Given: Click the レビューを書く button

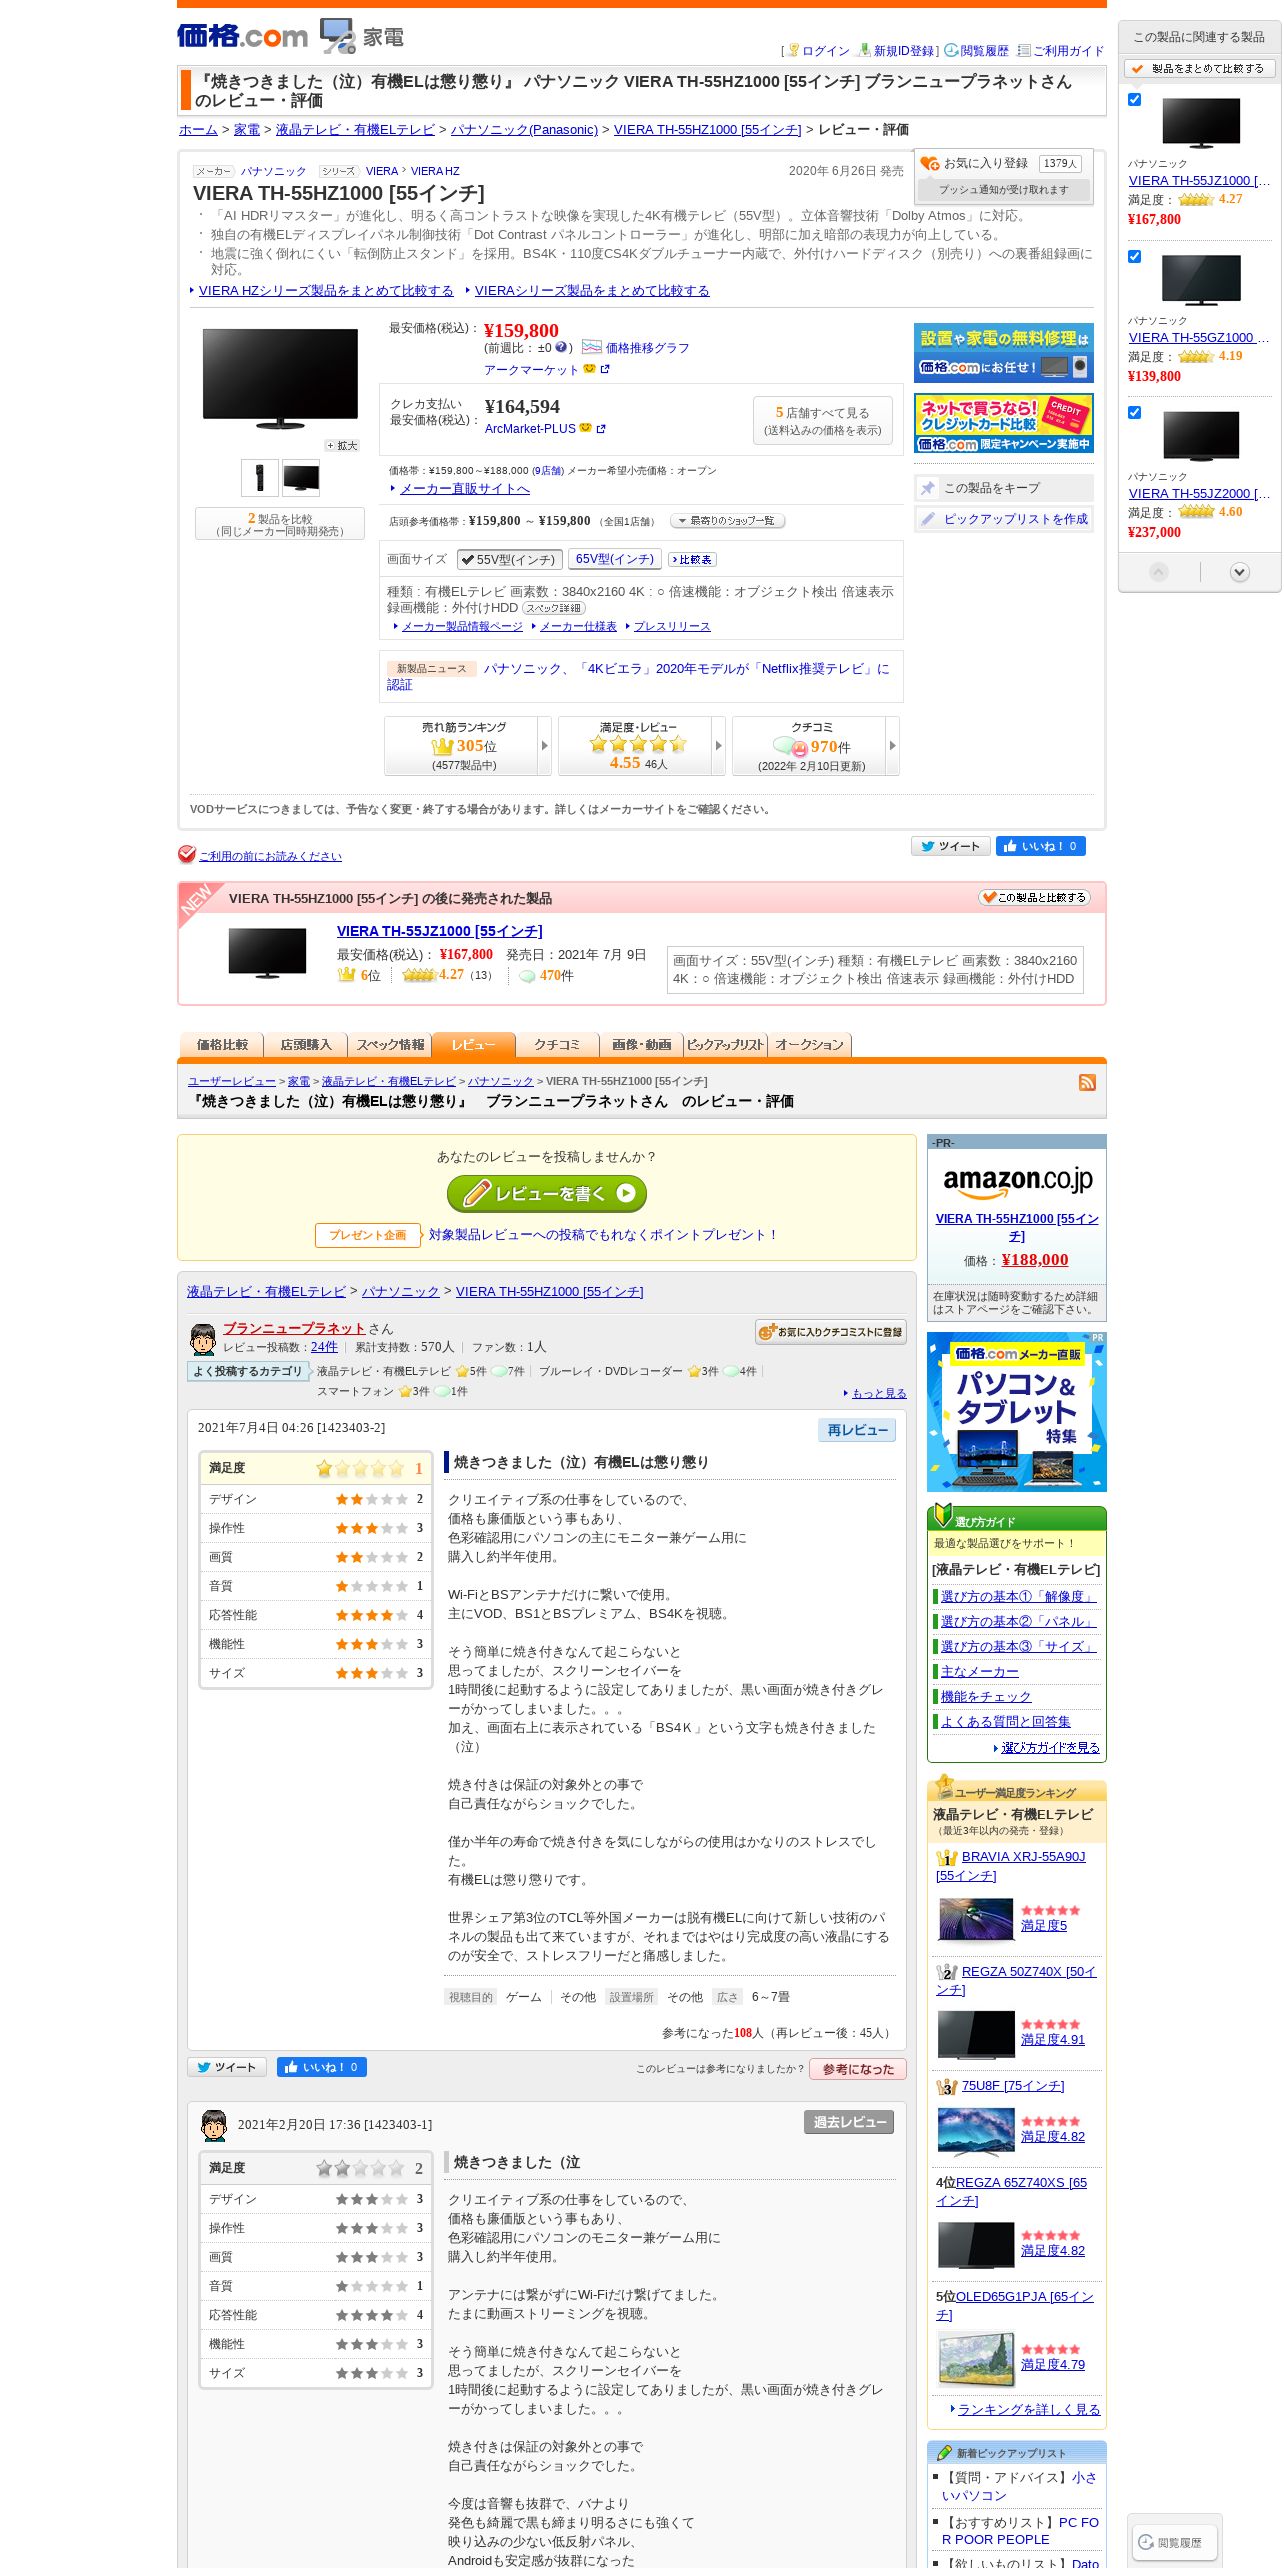Looking at the screenshot, I should click(547, 1193).
